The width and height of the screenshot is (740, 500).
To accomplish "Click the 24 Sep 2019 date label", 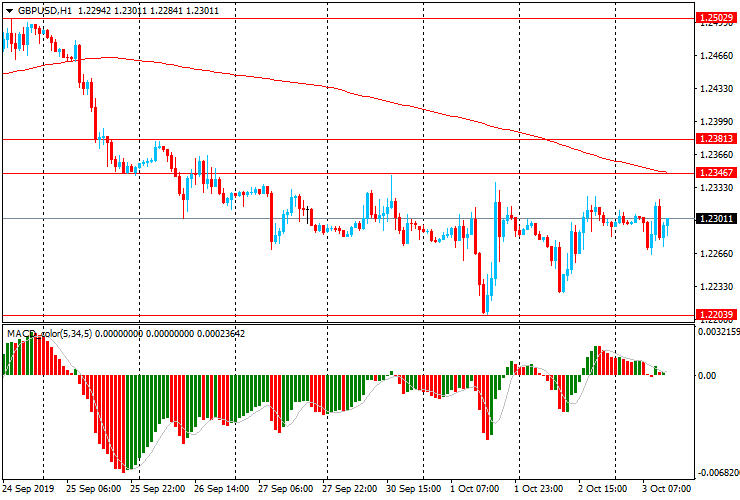I will (x=28, y=489).
